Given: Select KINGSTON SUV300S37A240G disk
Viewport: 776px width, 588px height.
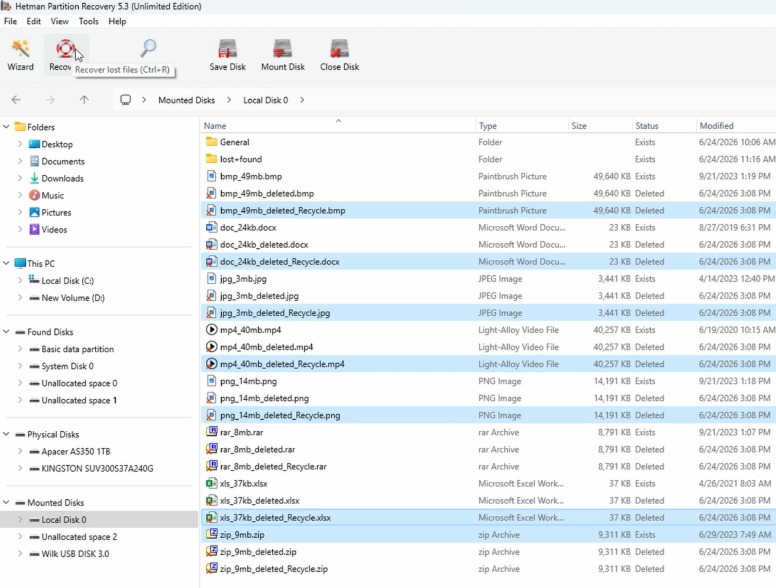Looking at the screenshot, I should pos(97,468).
